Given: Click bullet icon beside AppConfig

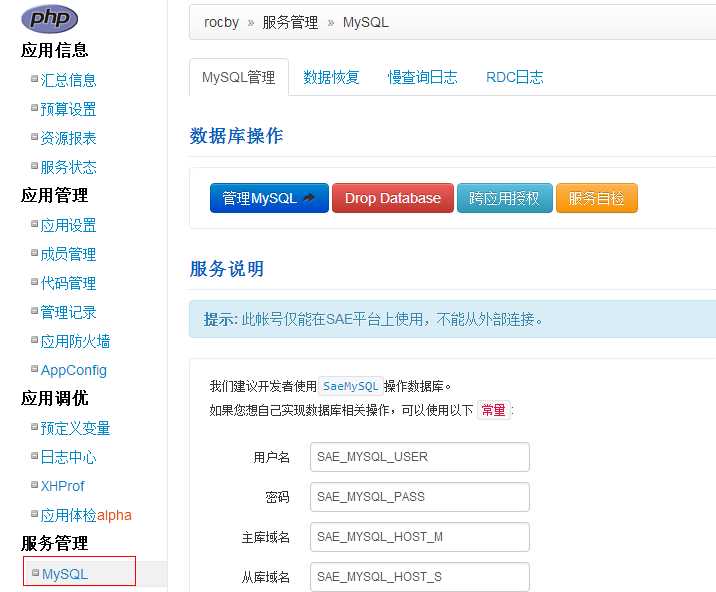Looking at the screenshot, I should 34,369.
